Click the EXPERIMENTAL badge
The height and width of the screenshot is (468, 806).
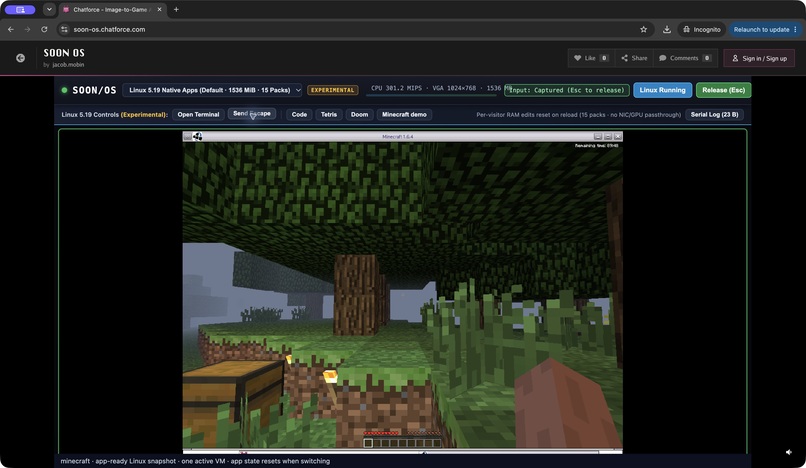tap(333, 90)
